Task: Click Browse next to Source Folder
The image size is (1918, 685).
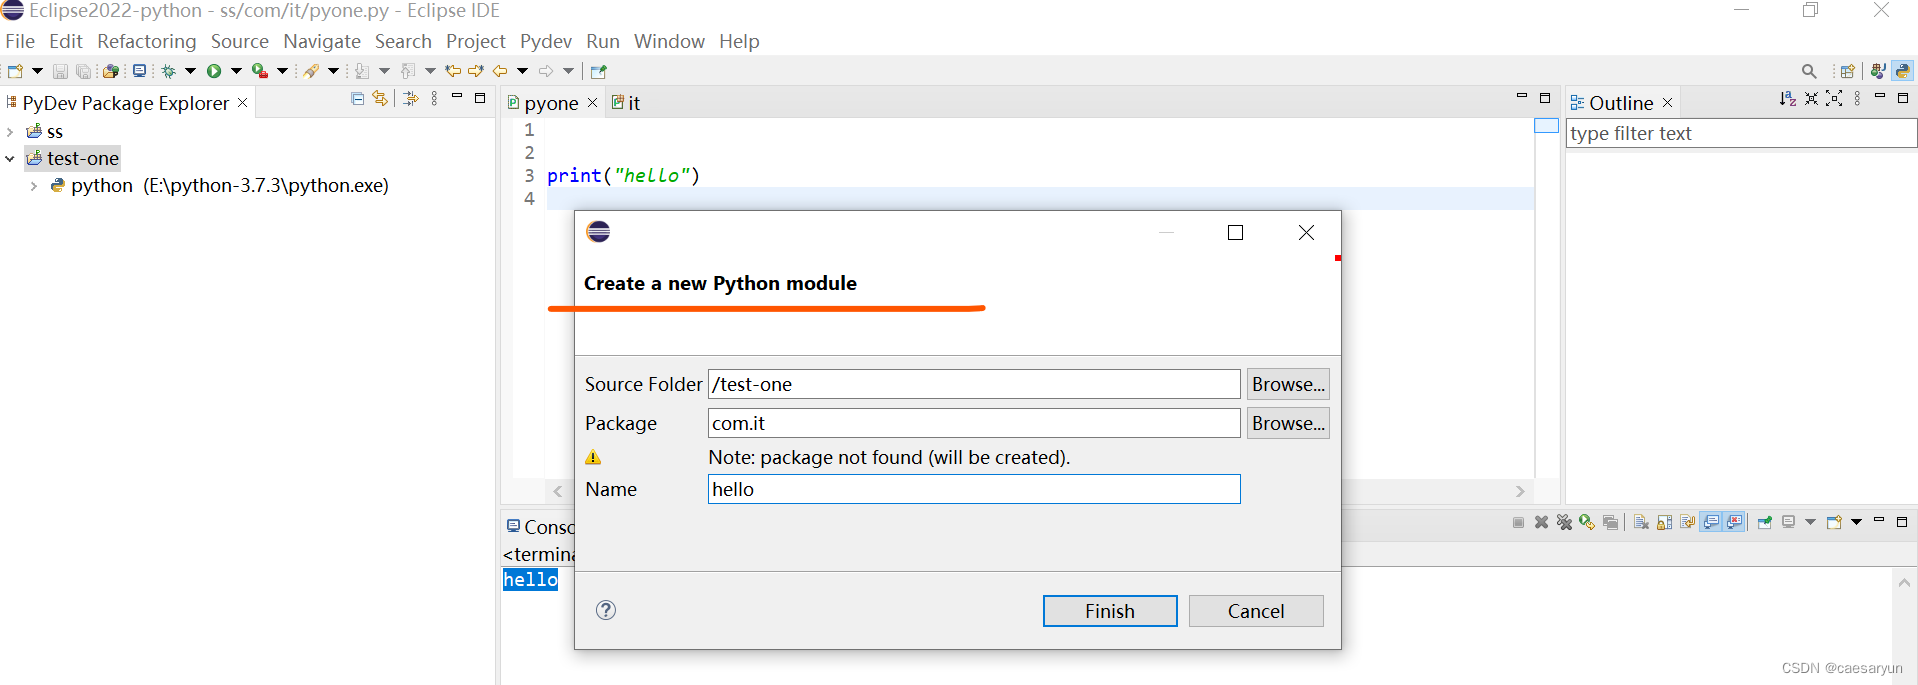Action: click(x=1288, y=384)
